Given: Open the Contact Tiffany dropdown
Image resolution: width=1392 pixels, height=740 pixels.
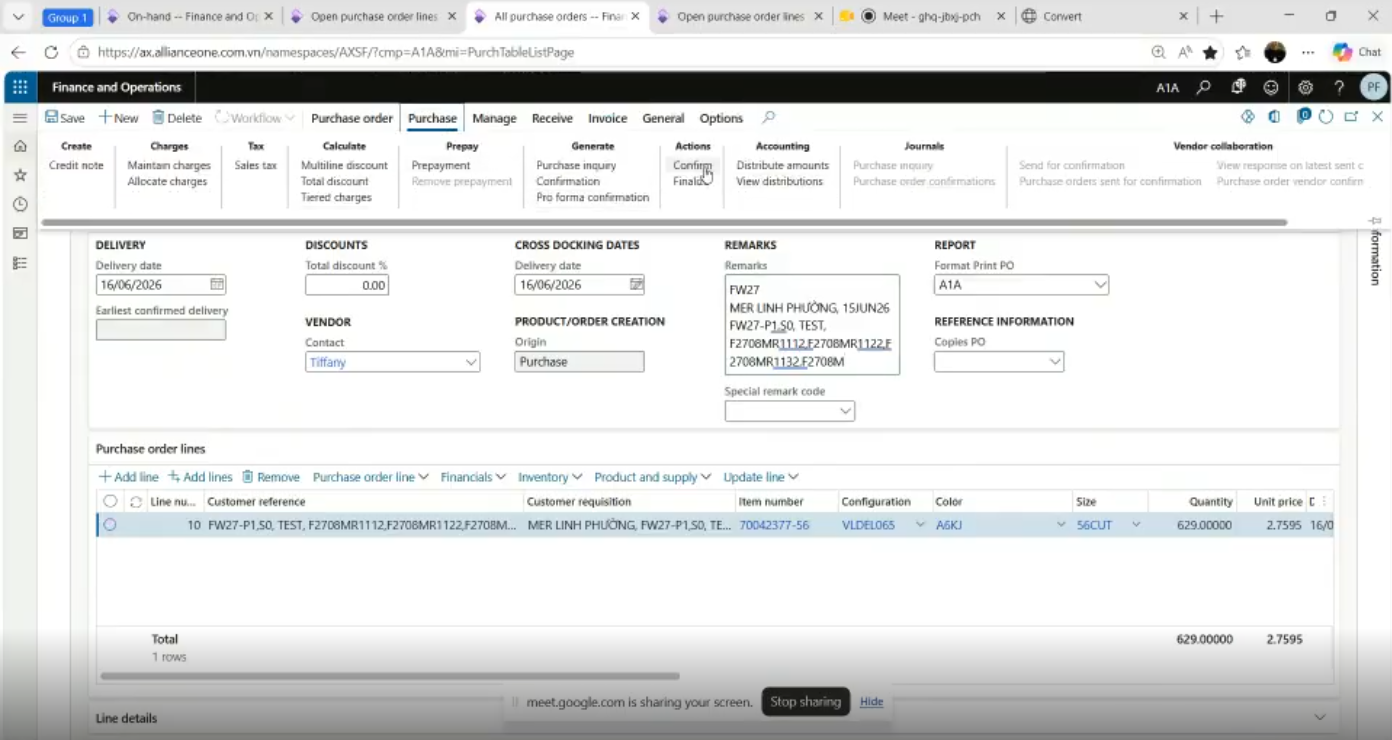Looking at the screenshot, I should (471, 362).
